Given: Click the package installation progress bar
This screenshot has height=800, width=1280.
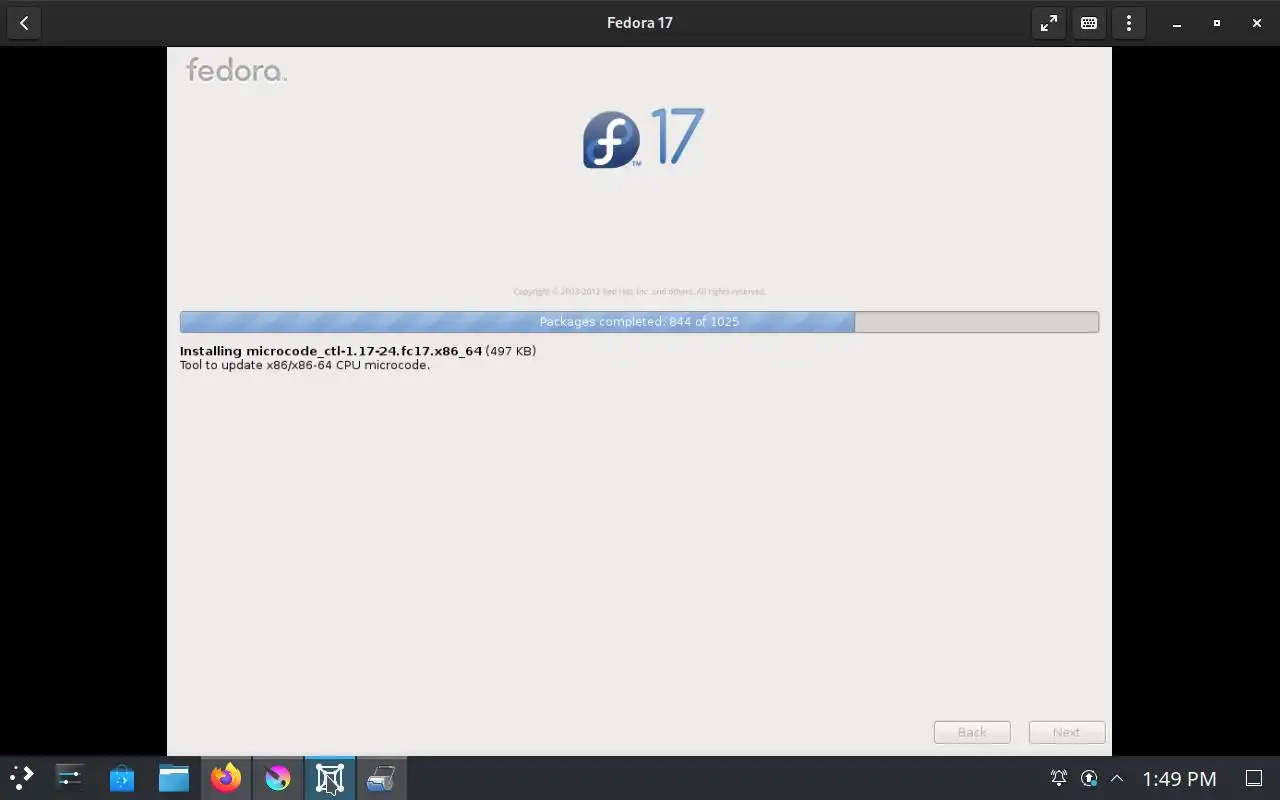Looking at the screenshot, I should 639,322.
